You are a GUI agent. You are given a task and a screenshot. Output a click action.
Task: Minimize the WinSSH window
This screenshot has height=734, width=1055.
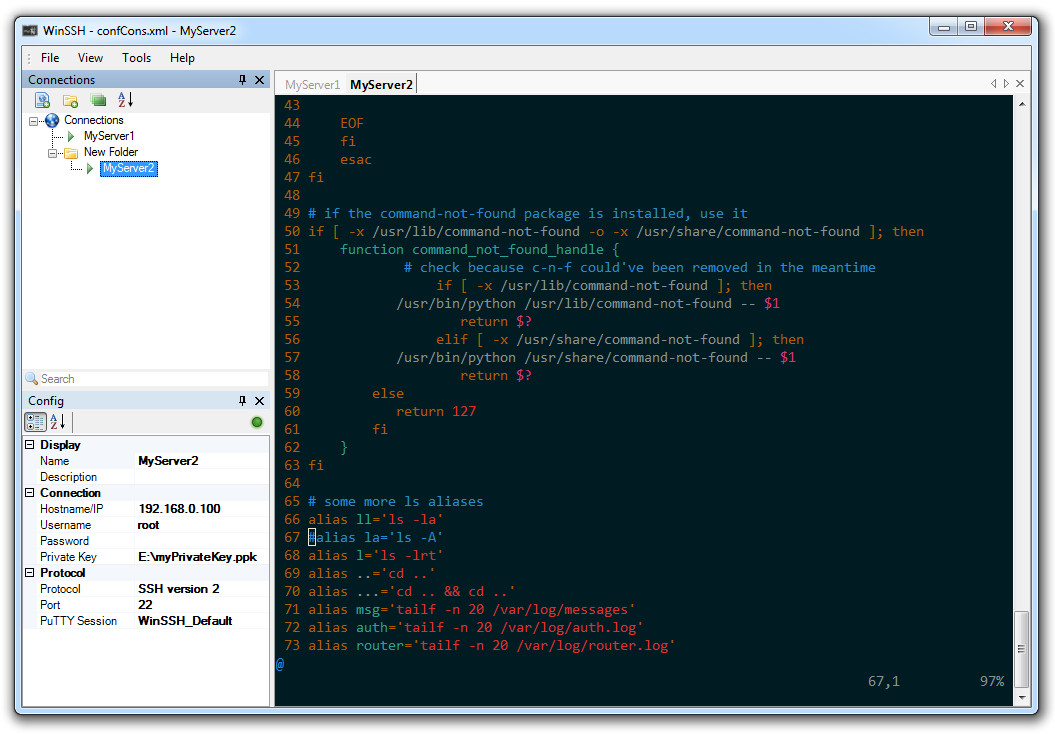[x=944, y=27]
